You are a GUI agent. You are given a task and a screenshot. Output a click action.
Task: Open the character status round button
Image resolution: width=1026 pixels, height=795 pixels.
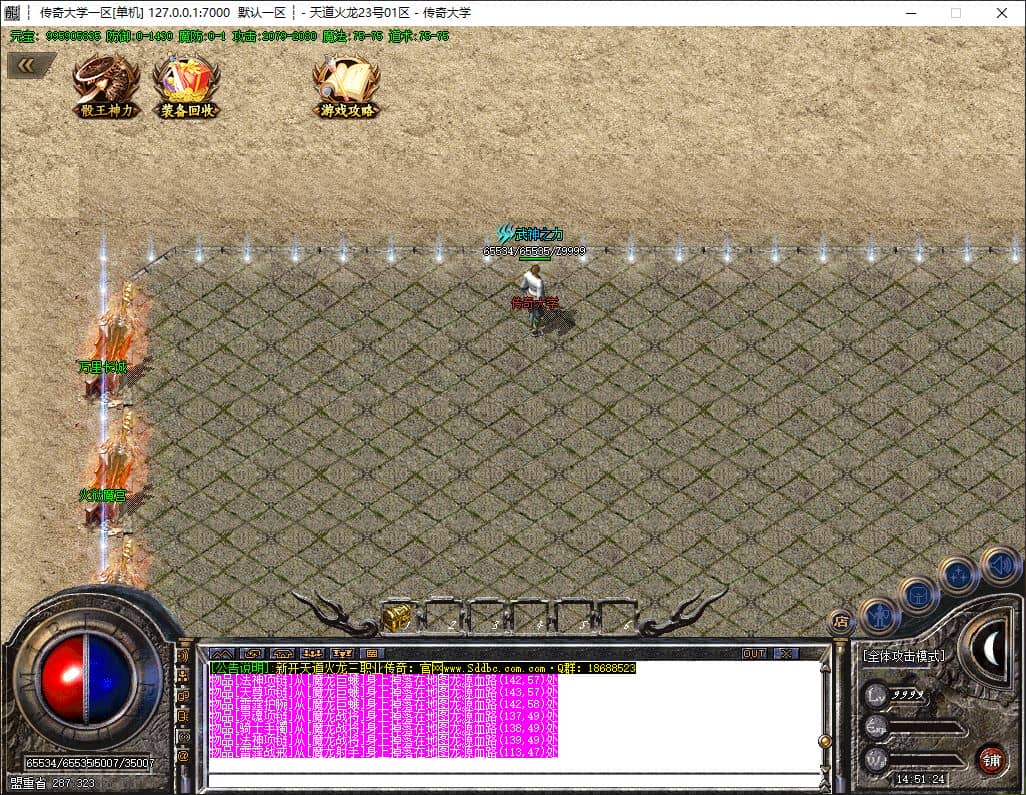(879, 616)
